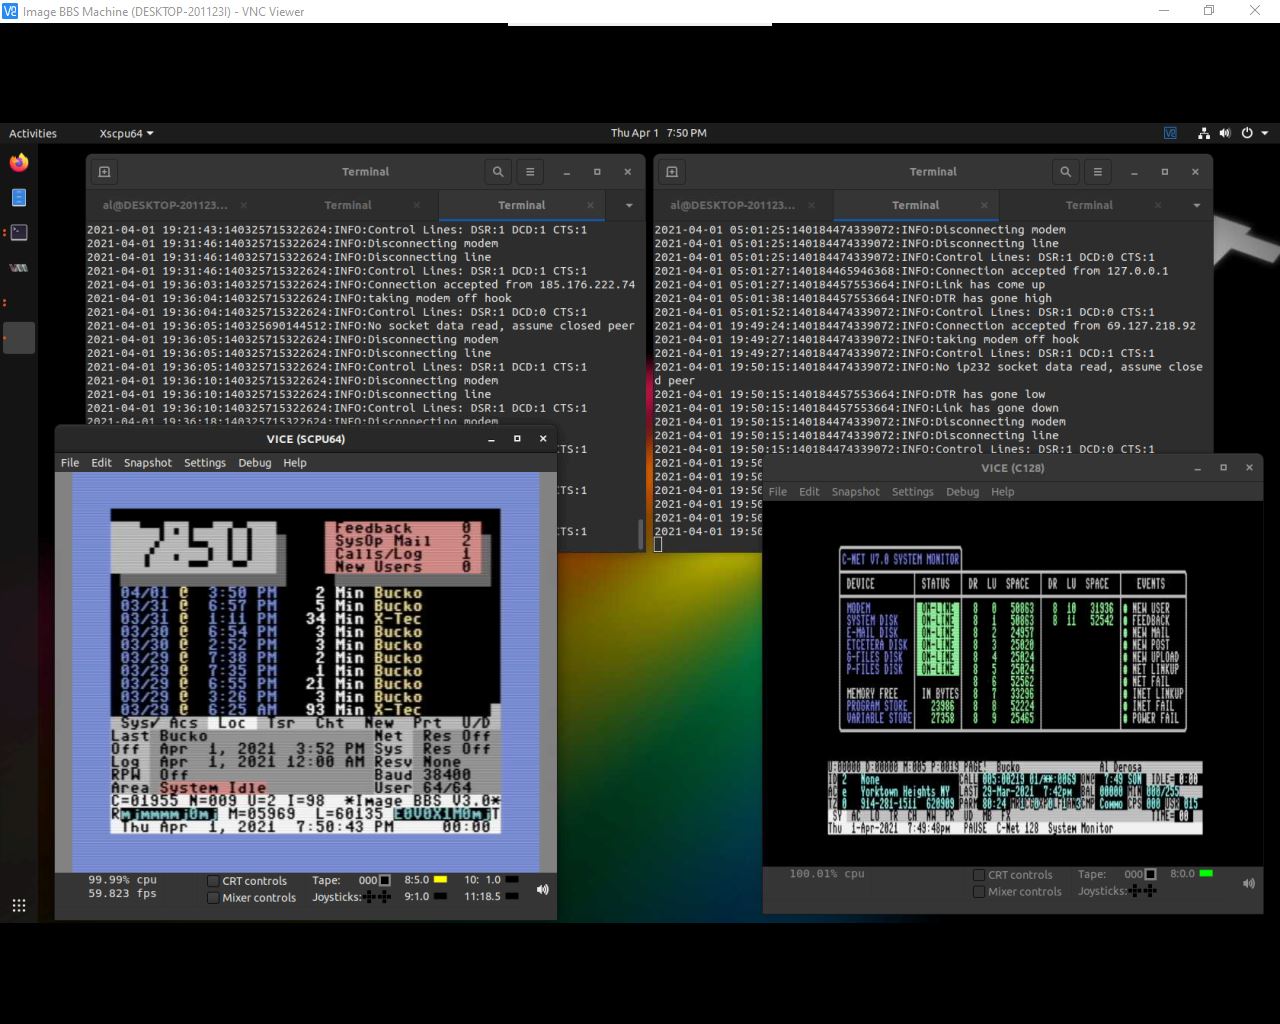Image resolution: width=1280 pixels, height=1024 pixels.
Task: Open Help menu in VICE C128
Action: [1003, 492]
